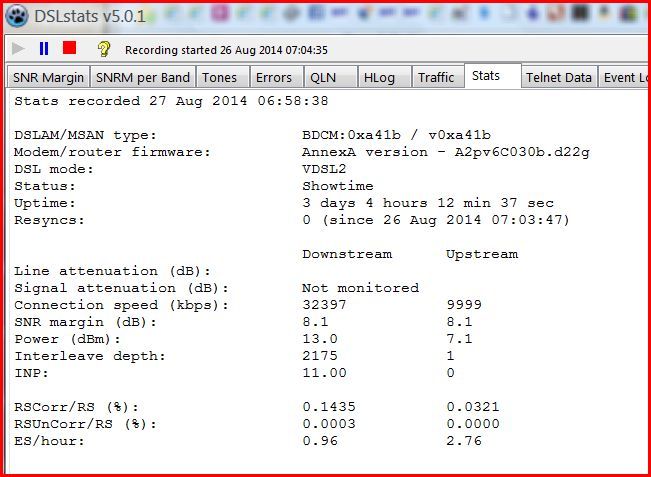Open the QLN tab

point(330,77)
